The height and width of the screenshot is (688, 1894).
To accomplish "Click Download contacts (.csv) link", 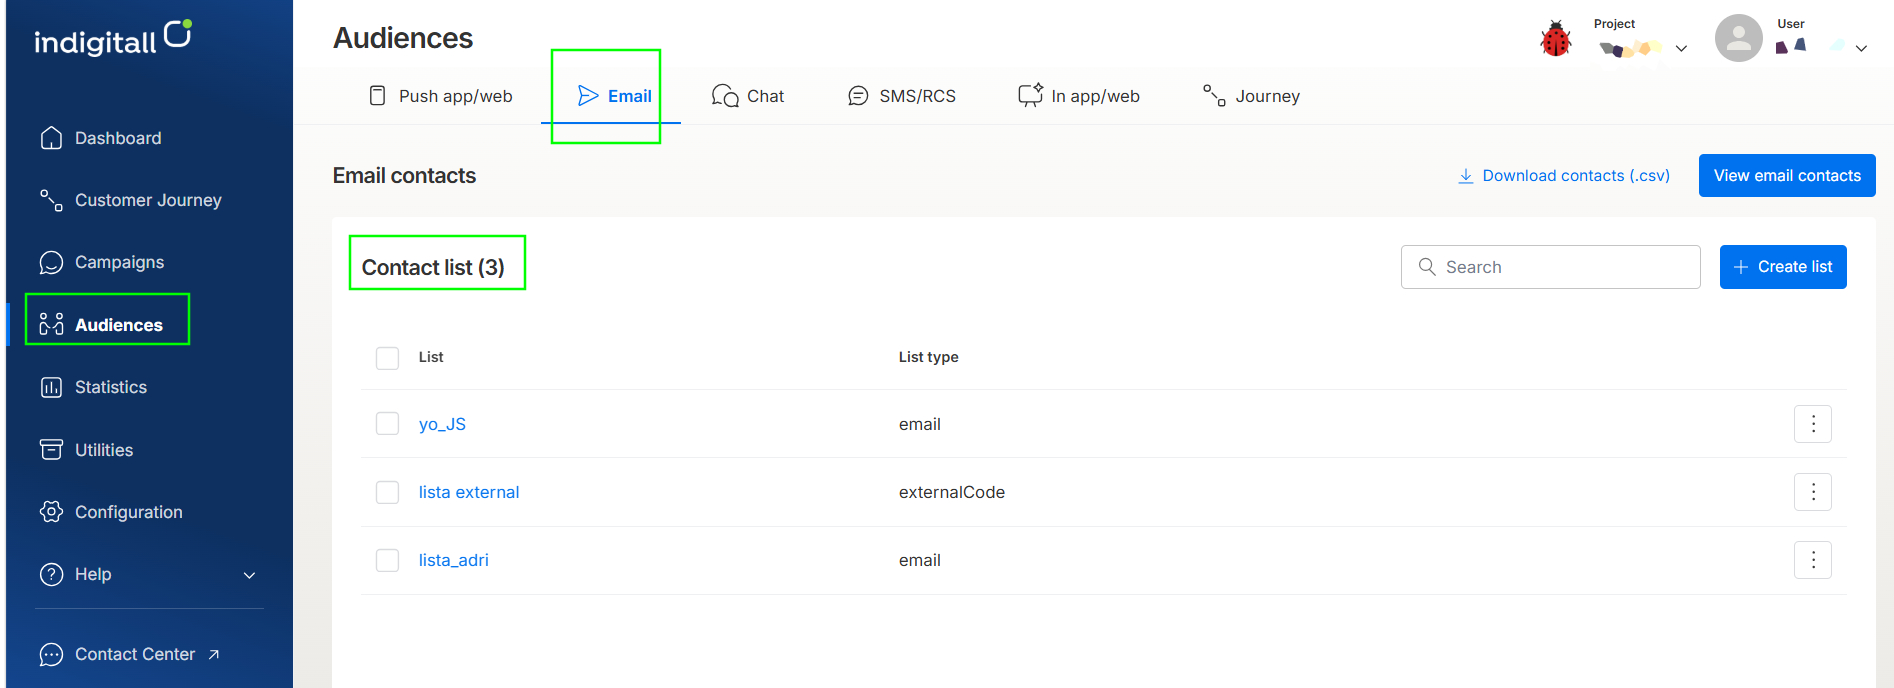I will (x=1564, y=176).
